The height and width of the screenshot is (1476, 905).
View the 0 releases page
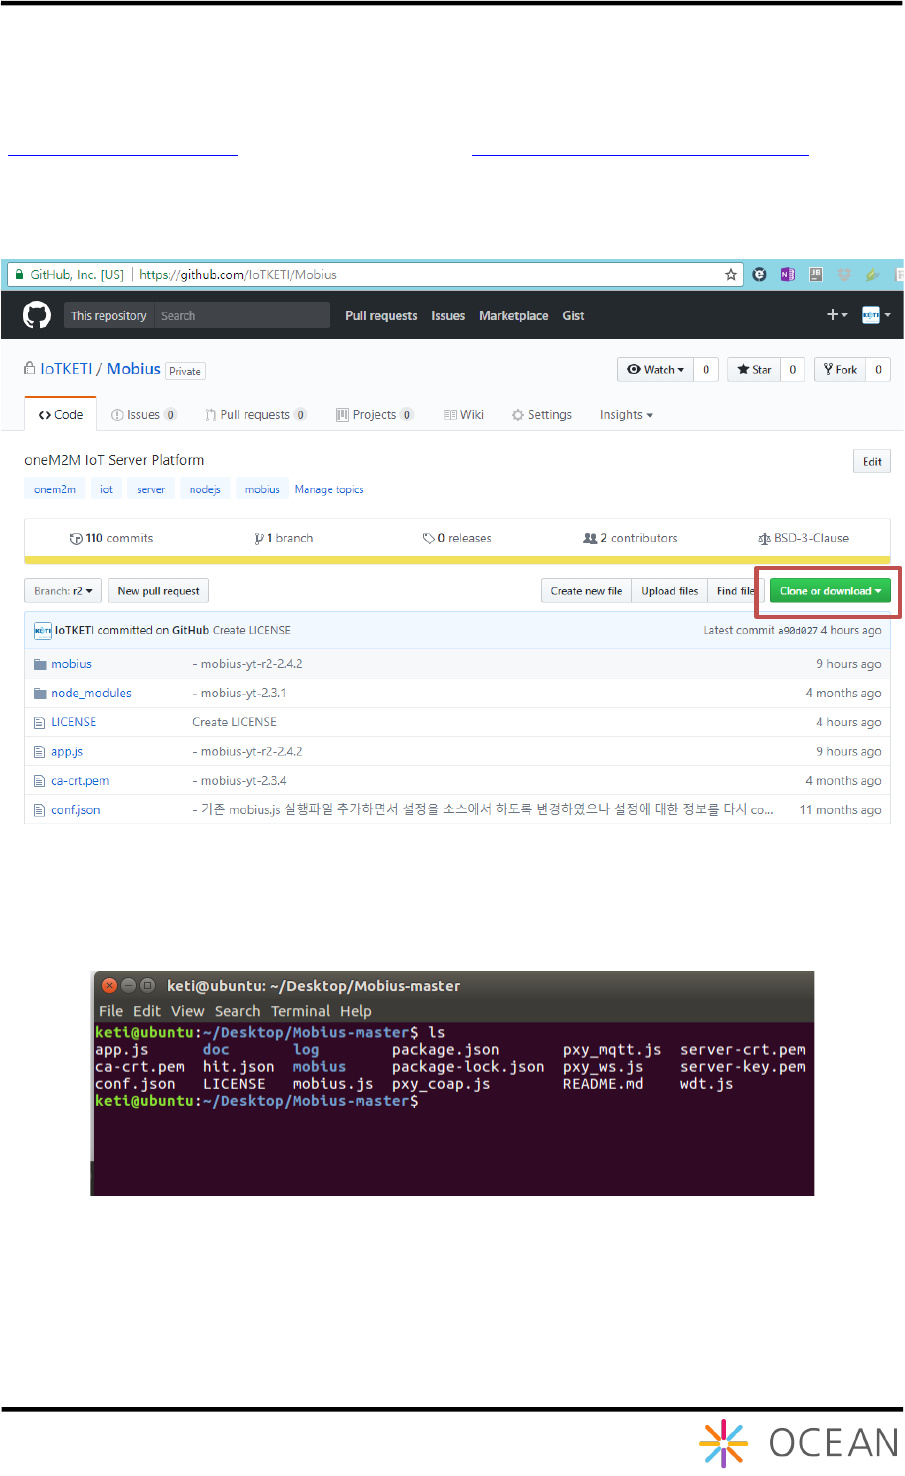point(457,538)
